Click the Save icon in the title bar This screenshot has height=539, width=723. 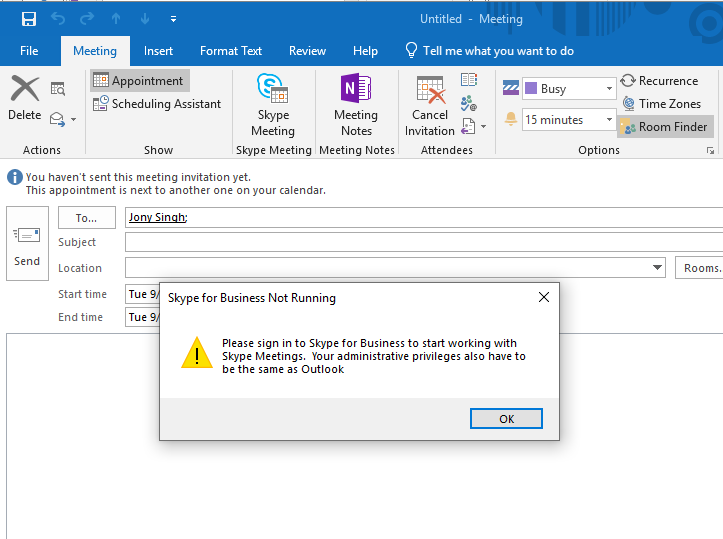28,19
